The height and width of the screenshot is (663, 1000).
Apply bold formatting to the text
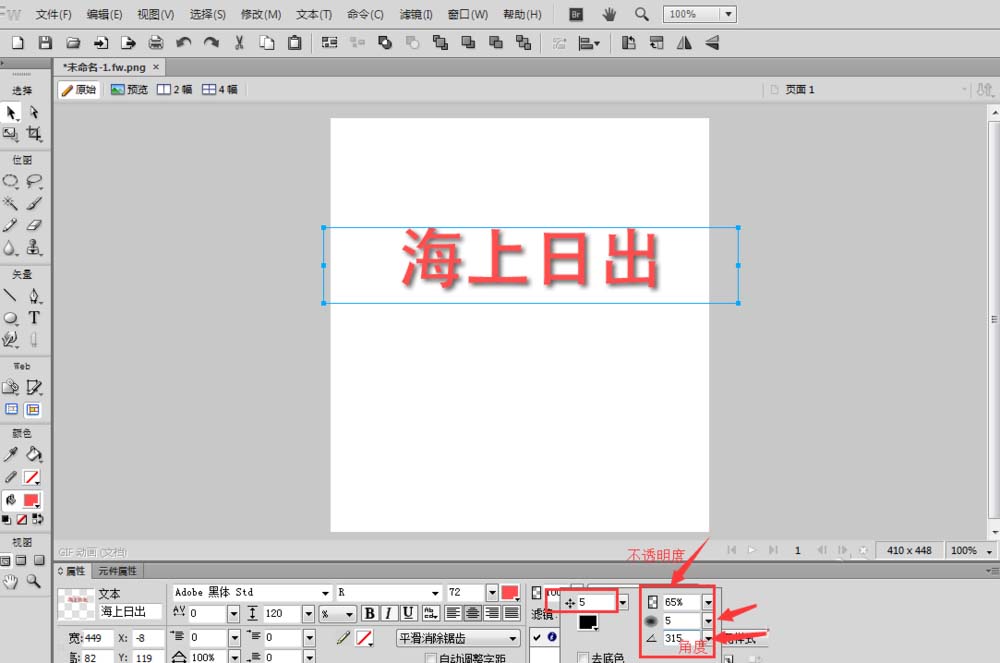[369, 612]
